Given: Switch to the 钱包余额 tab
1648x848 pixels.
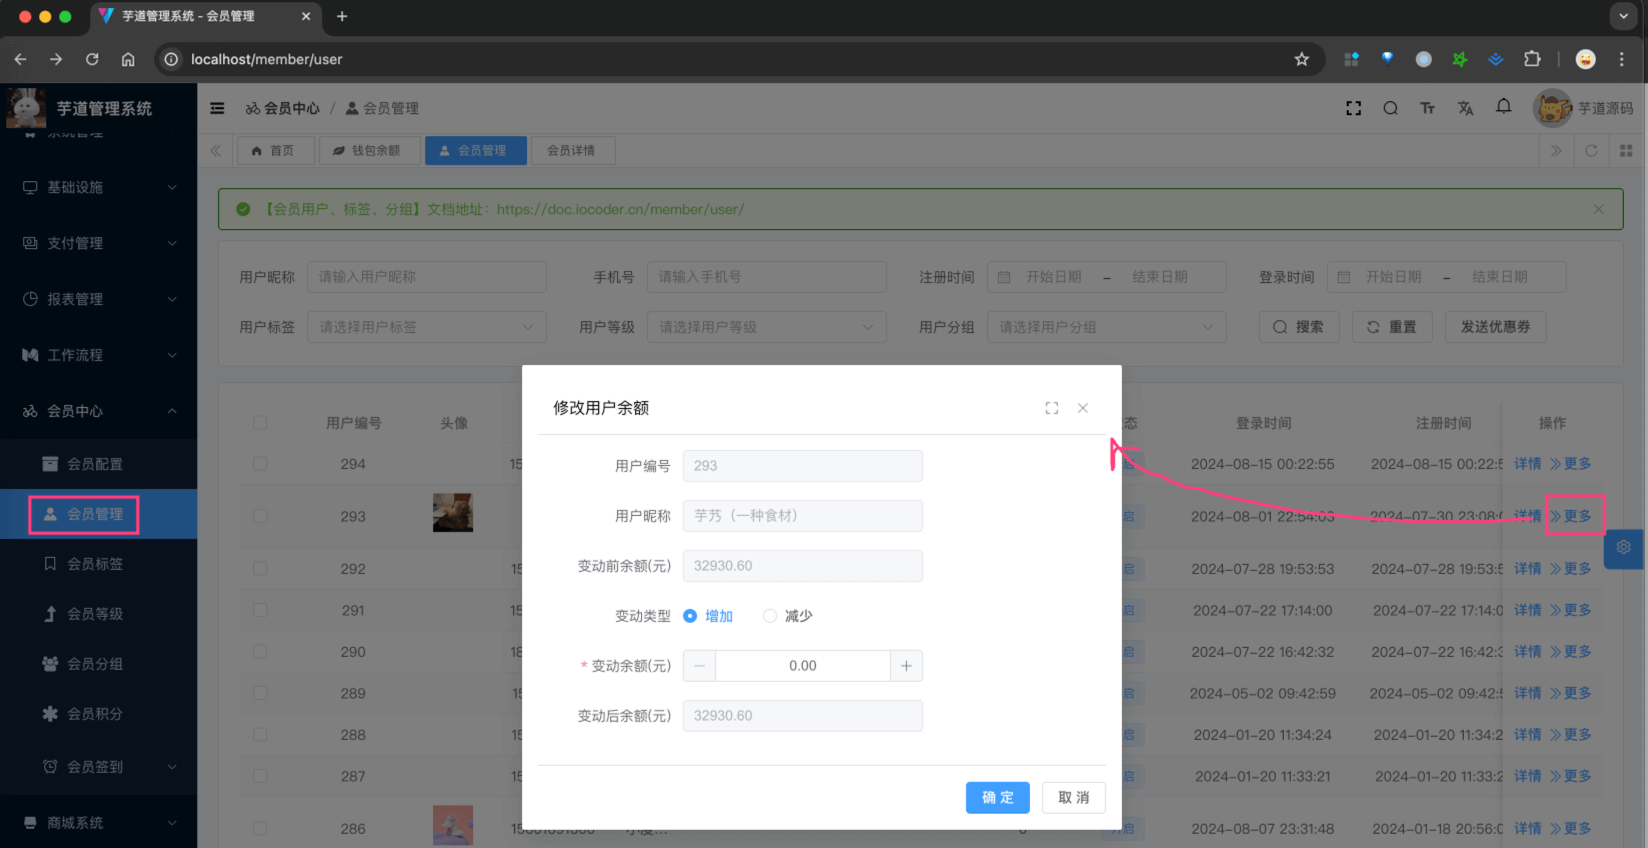Looking at the screenshot, I should point(367,151).
